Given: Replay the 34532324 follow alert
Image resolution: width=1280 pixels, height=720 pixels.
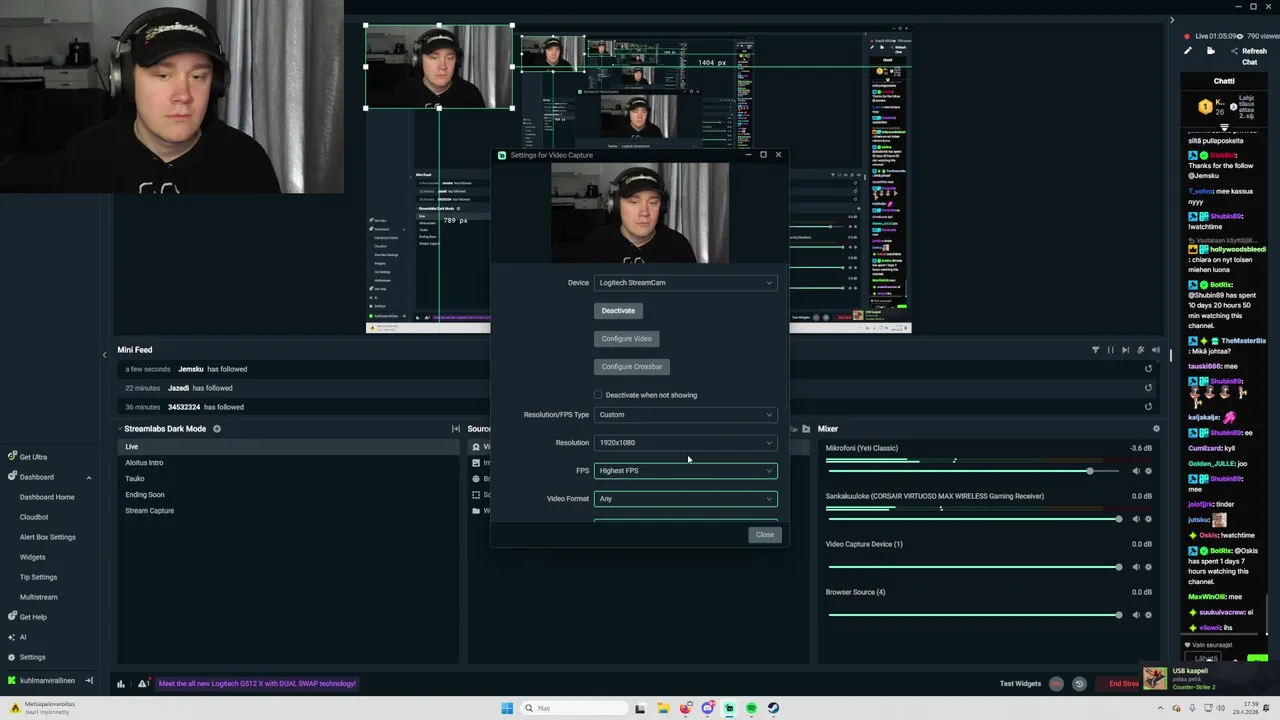Looking at the screenshot, I should (1148, 407).
